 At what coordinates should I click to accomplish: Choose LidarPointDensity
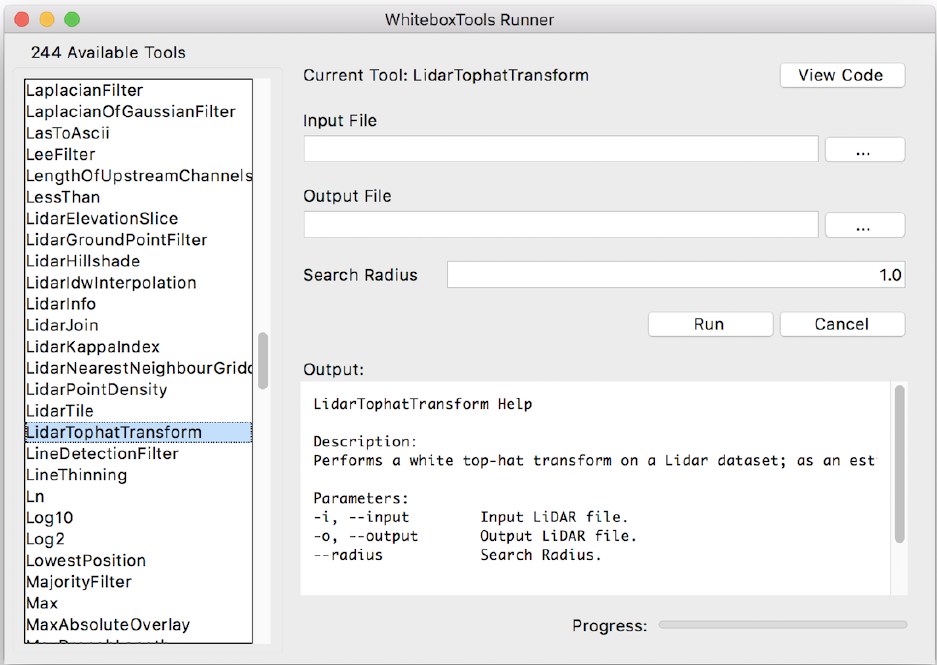click(x=138, y=390)
